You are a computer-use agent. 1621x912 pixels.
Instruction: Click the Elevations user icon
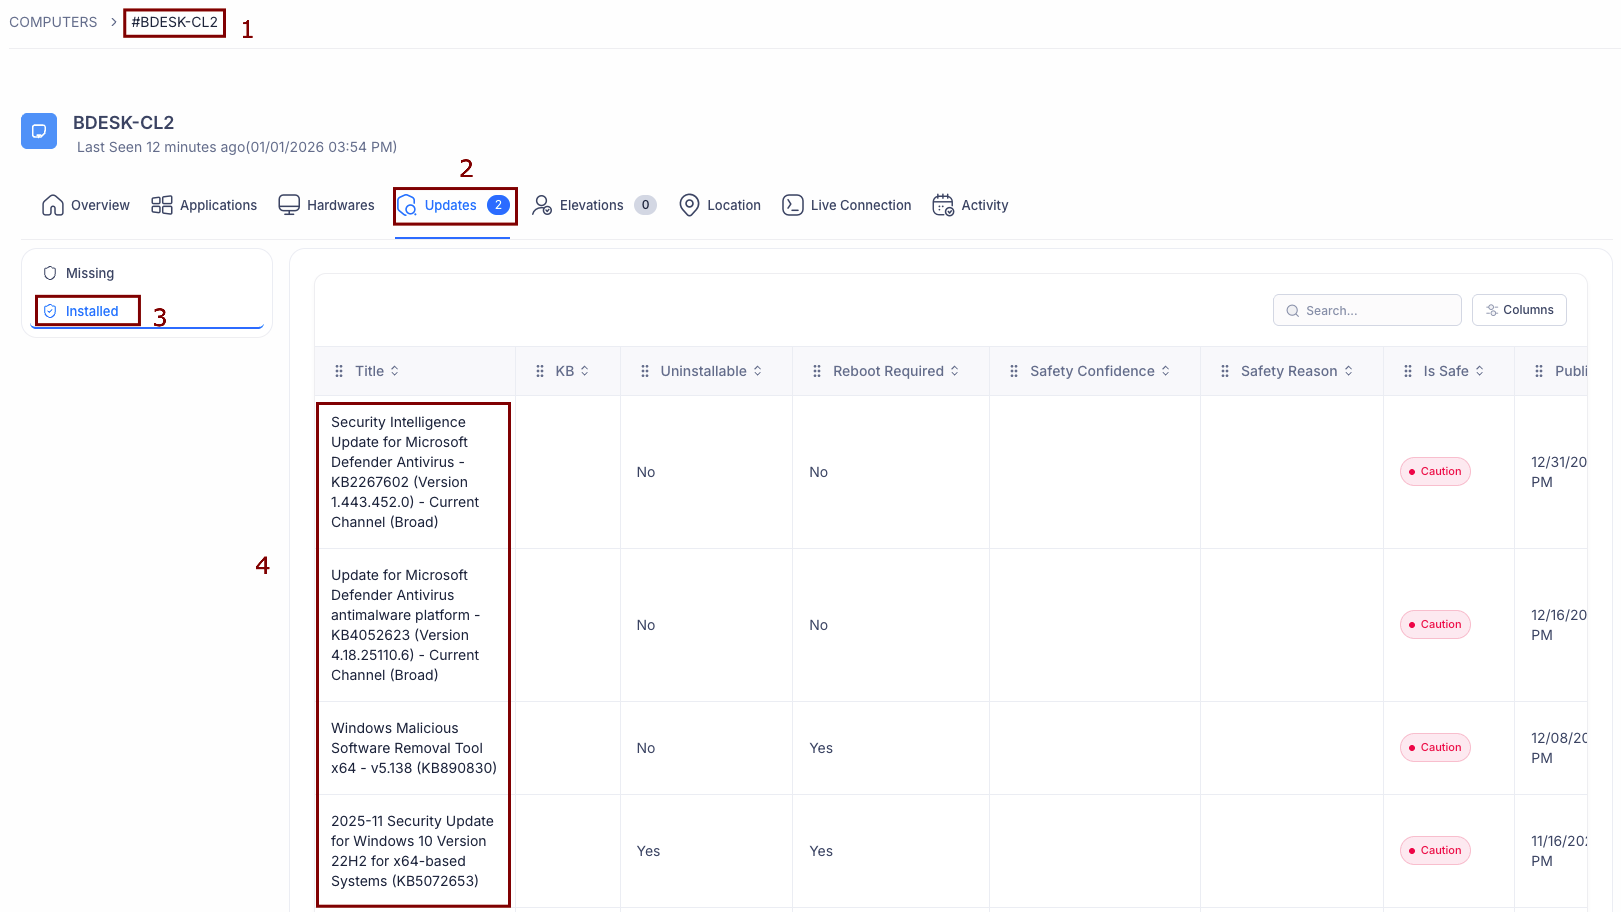[x=542, y=205]
